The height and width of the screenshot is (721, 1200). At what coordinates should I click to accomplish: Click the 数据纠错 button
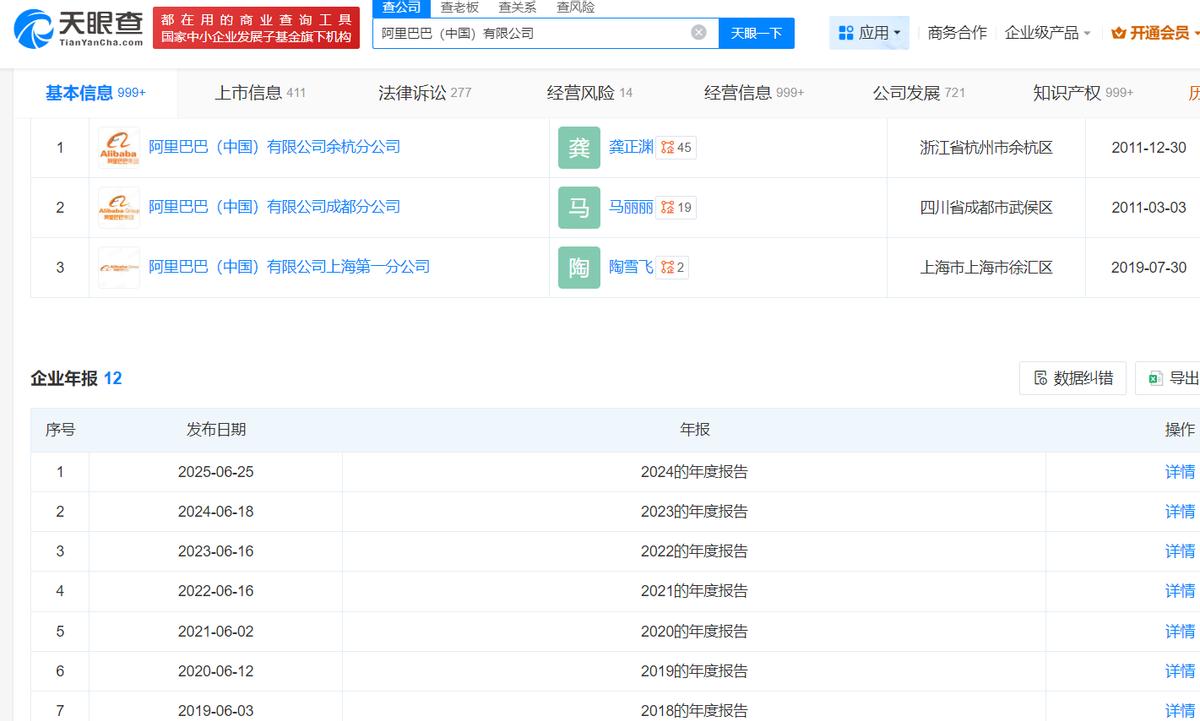point(1073,378)
